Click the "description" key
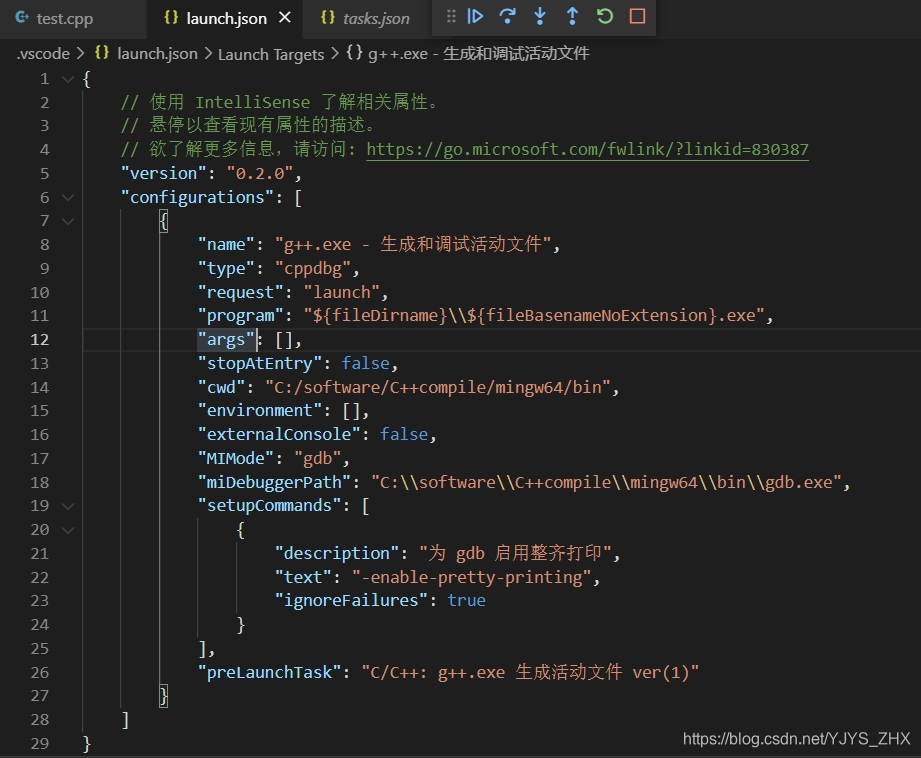The height and width of the screenshot is (758, 921). click(x=337, y=554)
